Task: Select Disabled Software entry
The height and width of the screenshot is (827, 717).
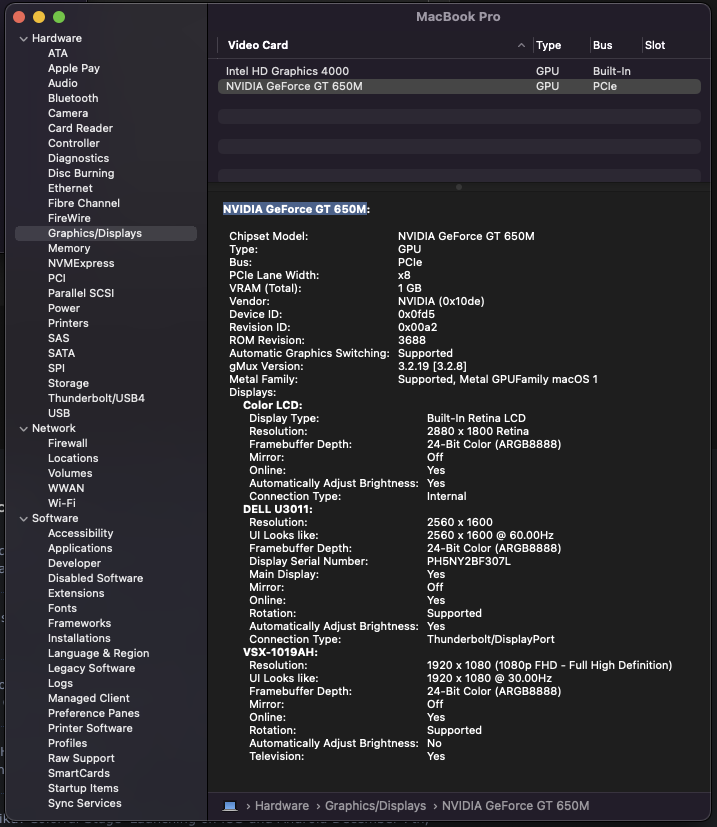Action: point(95,579)
